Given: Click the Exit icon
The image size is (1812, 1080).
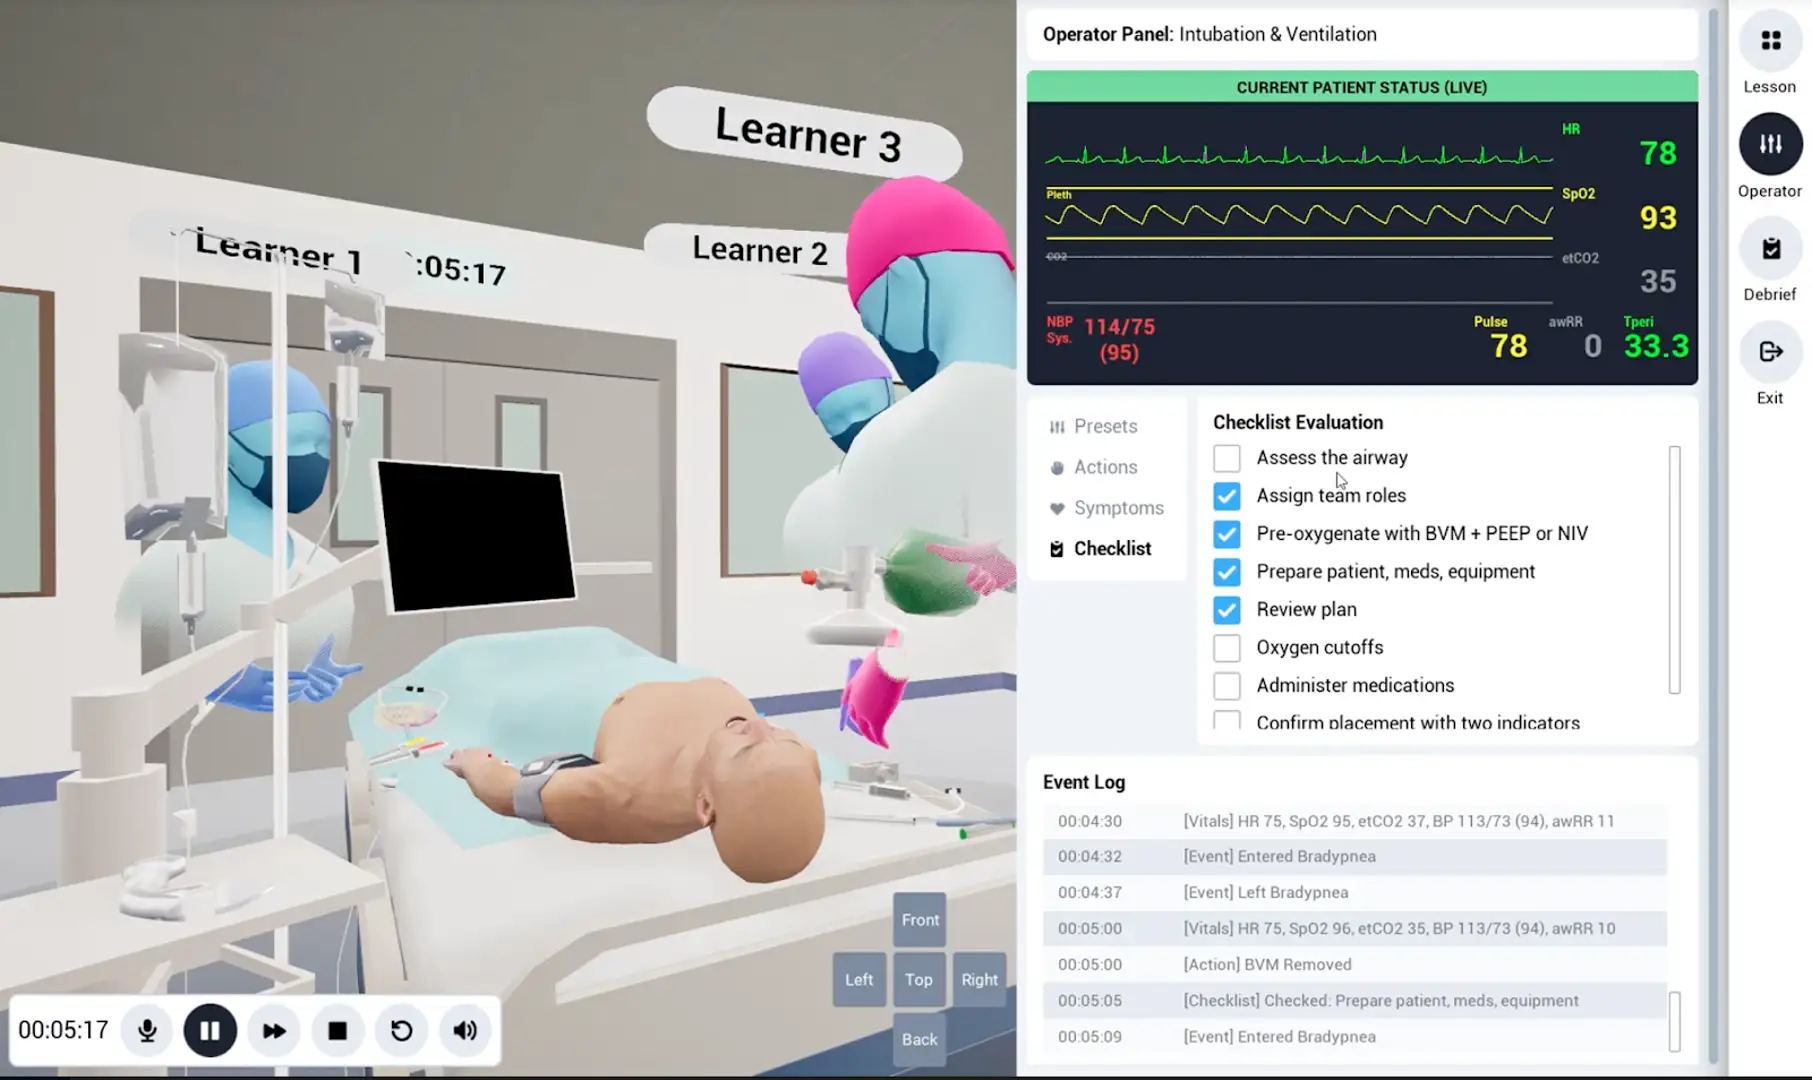Looking at the screenshot, I should coord(1770,352).
